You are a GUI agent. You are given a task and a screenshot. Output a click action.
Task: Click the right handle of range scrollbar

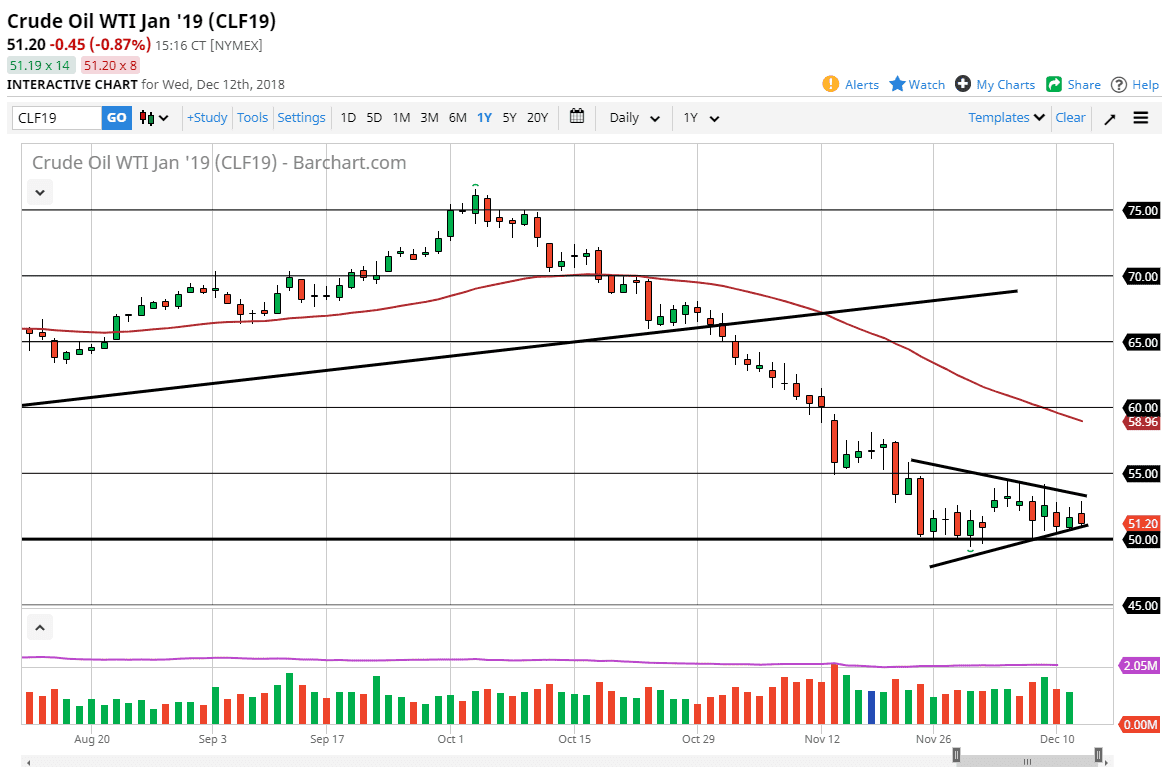pos(1098,755)
